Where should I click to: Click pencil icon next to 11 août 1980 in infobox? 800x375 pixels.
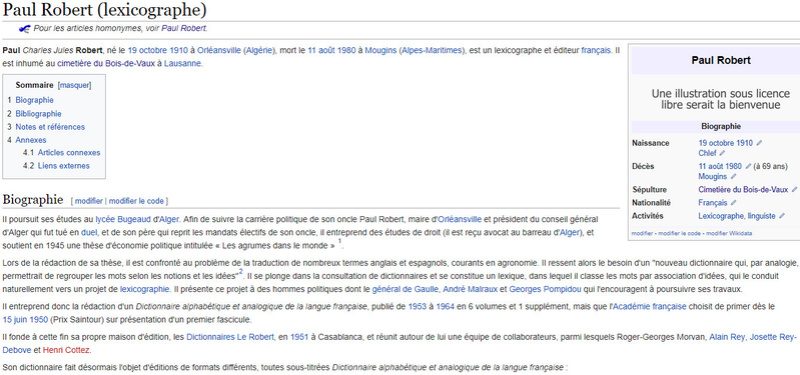(748, 166)
